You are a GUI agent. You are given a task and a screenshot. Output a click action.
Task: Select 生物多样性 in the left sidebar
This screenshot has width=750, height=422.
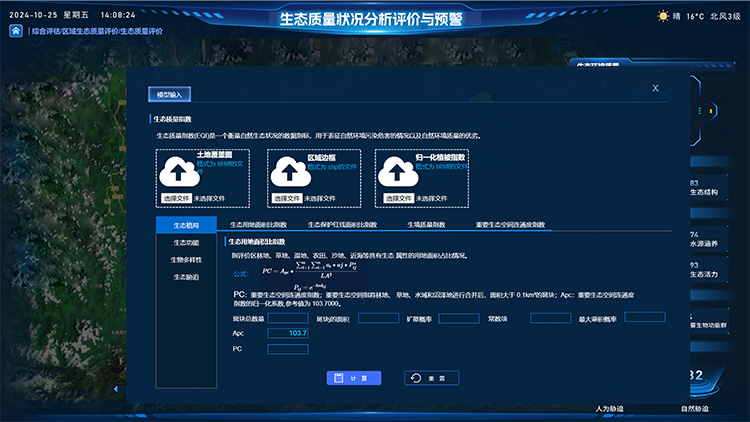tap(186, 259)
